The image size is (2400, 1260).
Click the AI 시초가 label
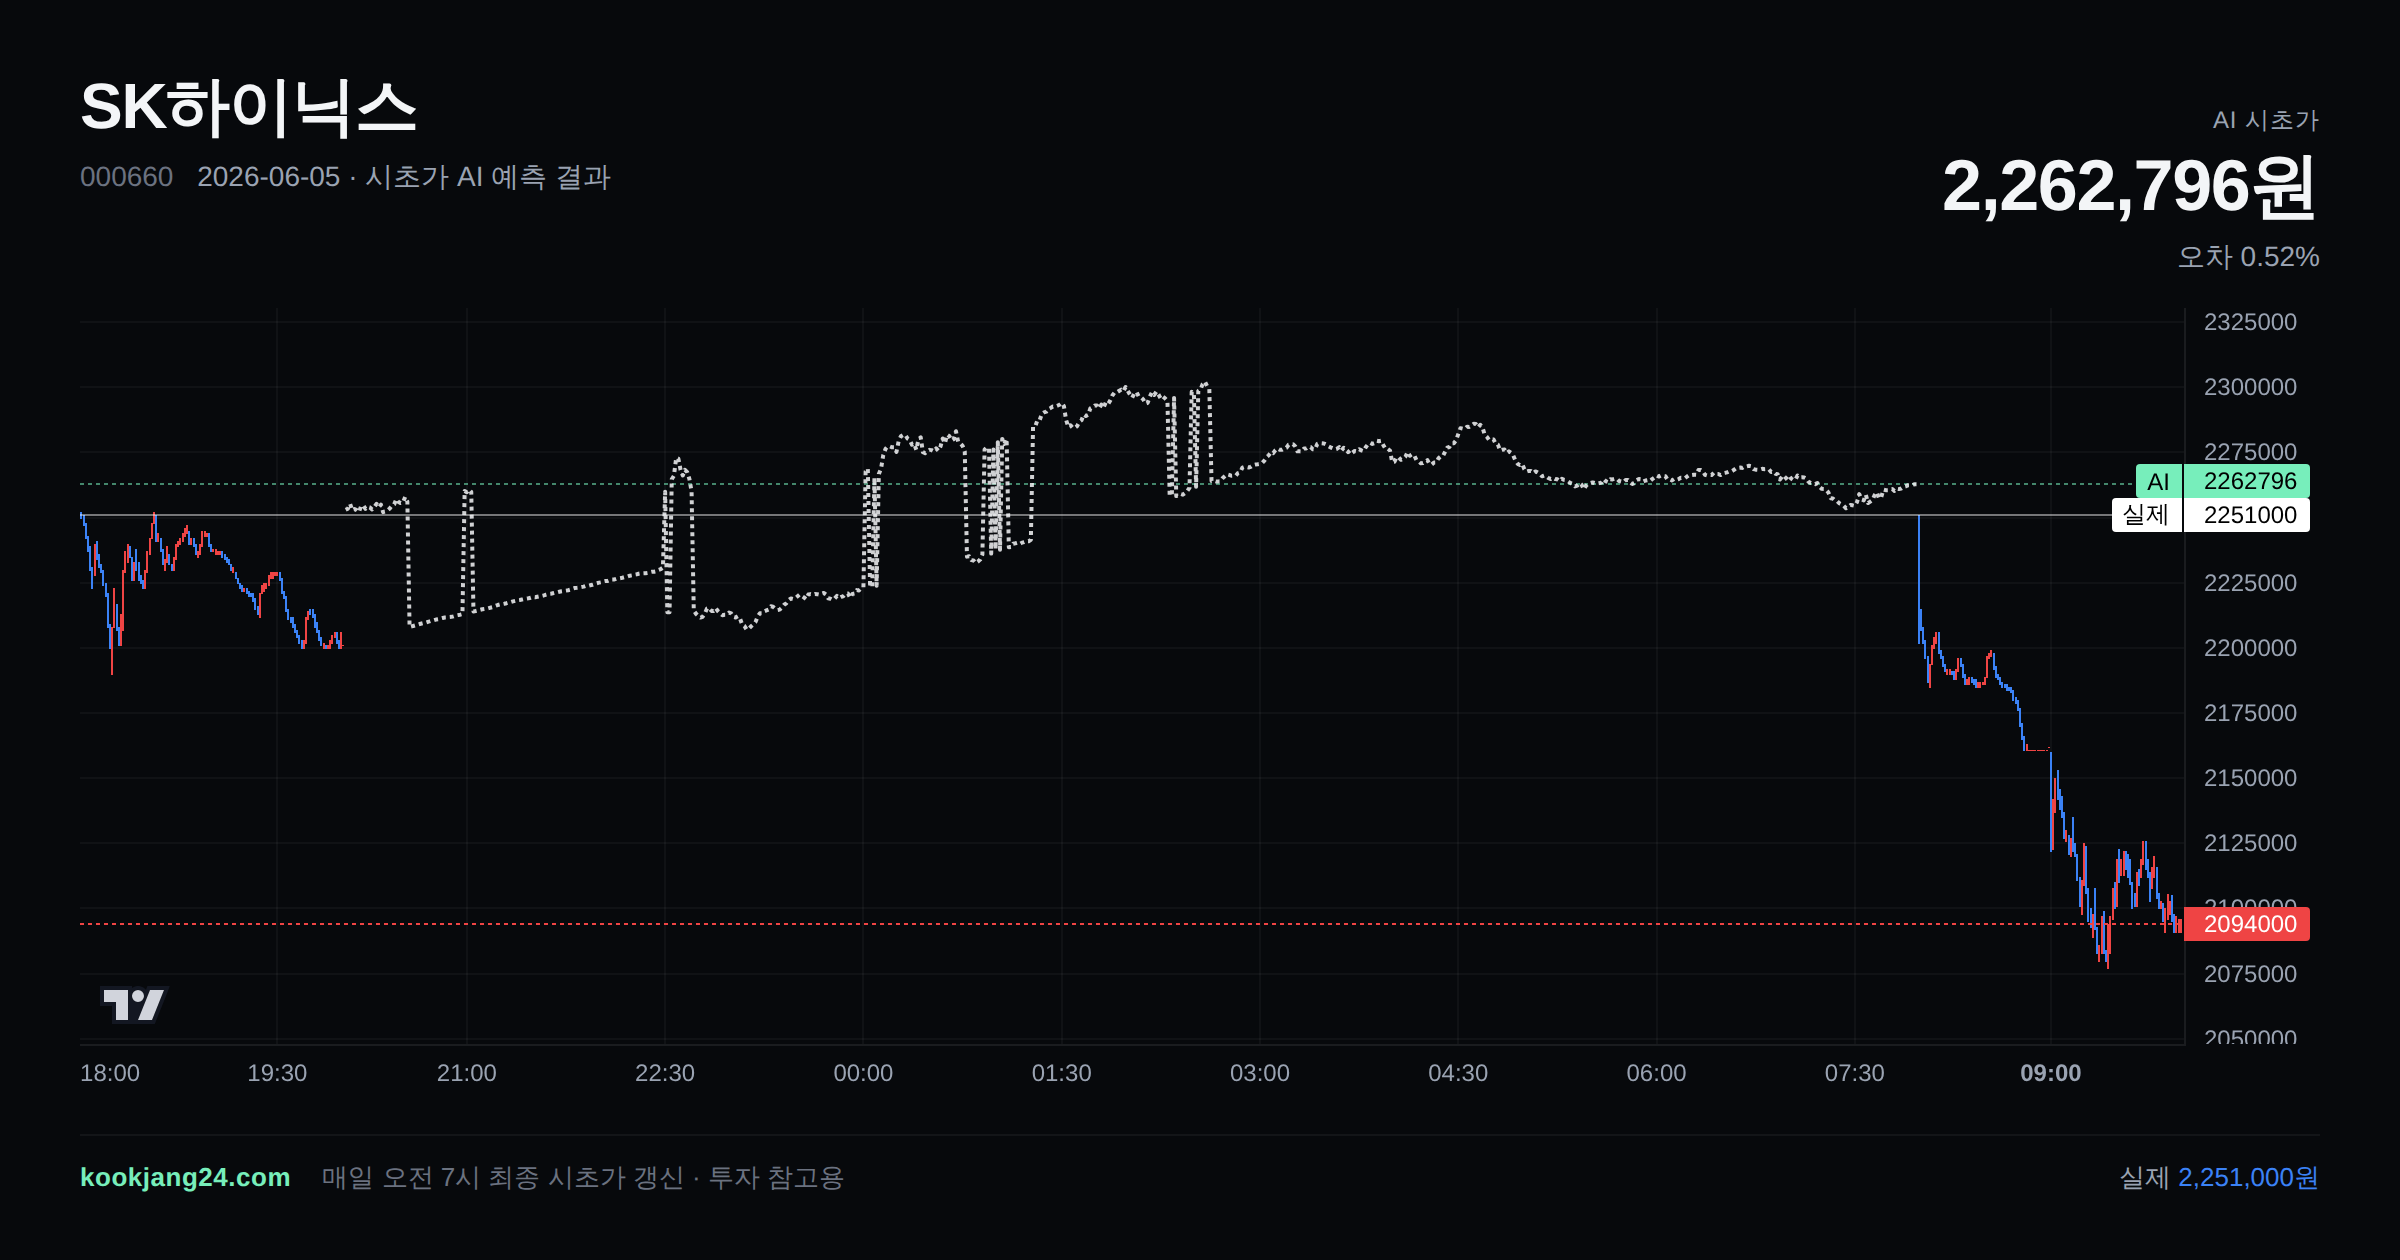(2265, 120)
